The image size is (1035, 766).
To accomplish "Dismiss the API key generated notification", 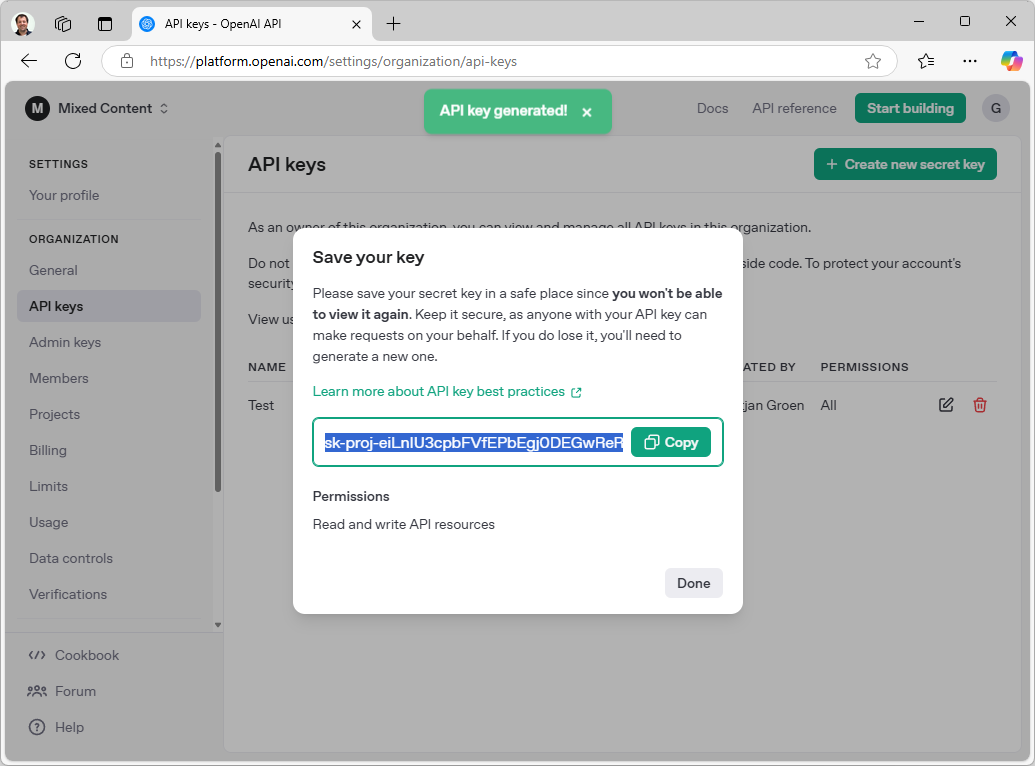I will pos(587,112).
